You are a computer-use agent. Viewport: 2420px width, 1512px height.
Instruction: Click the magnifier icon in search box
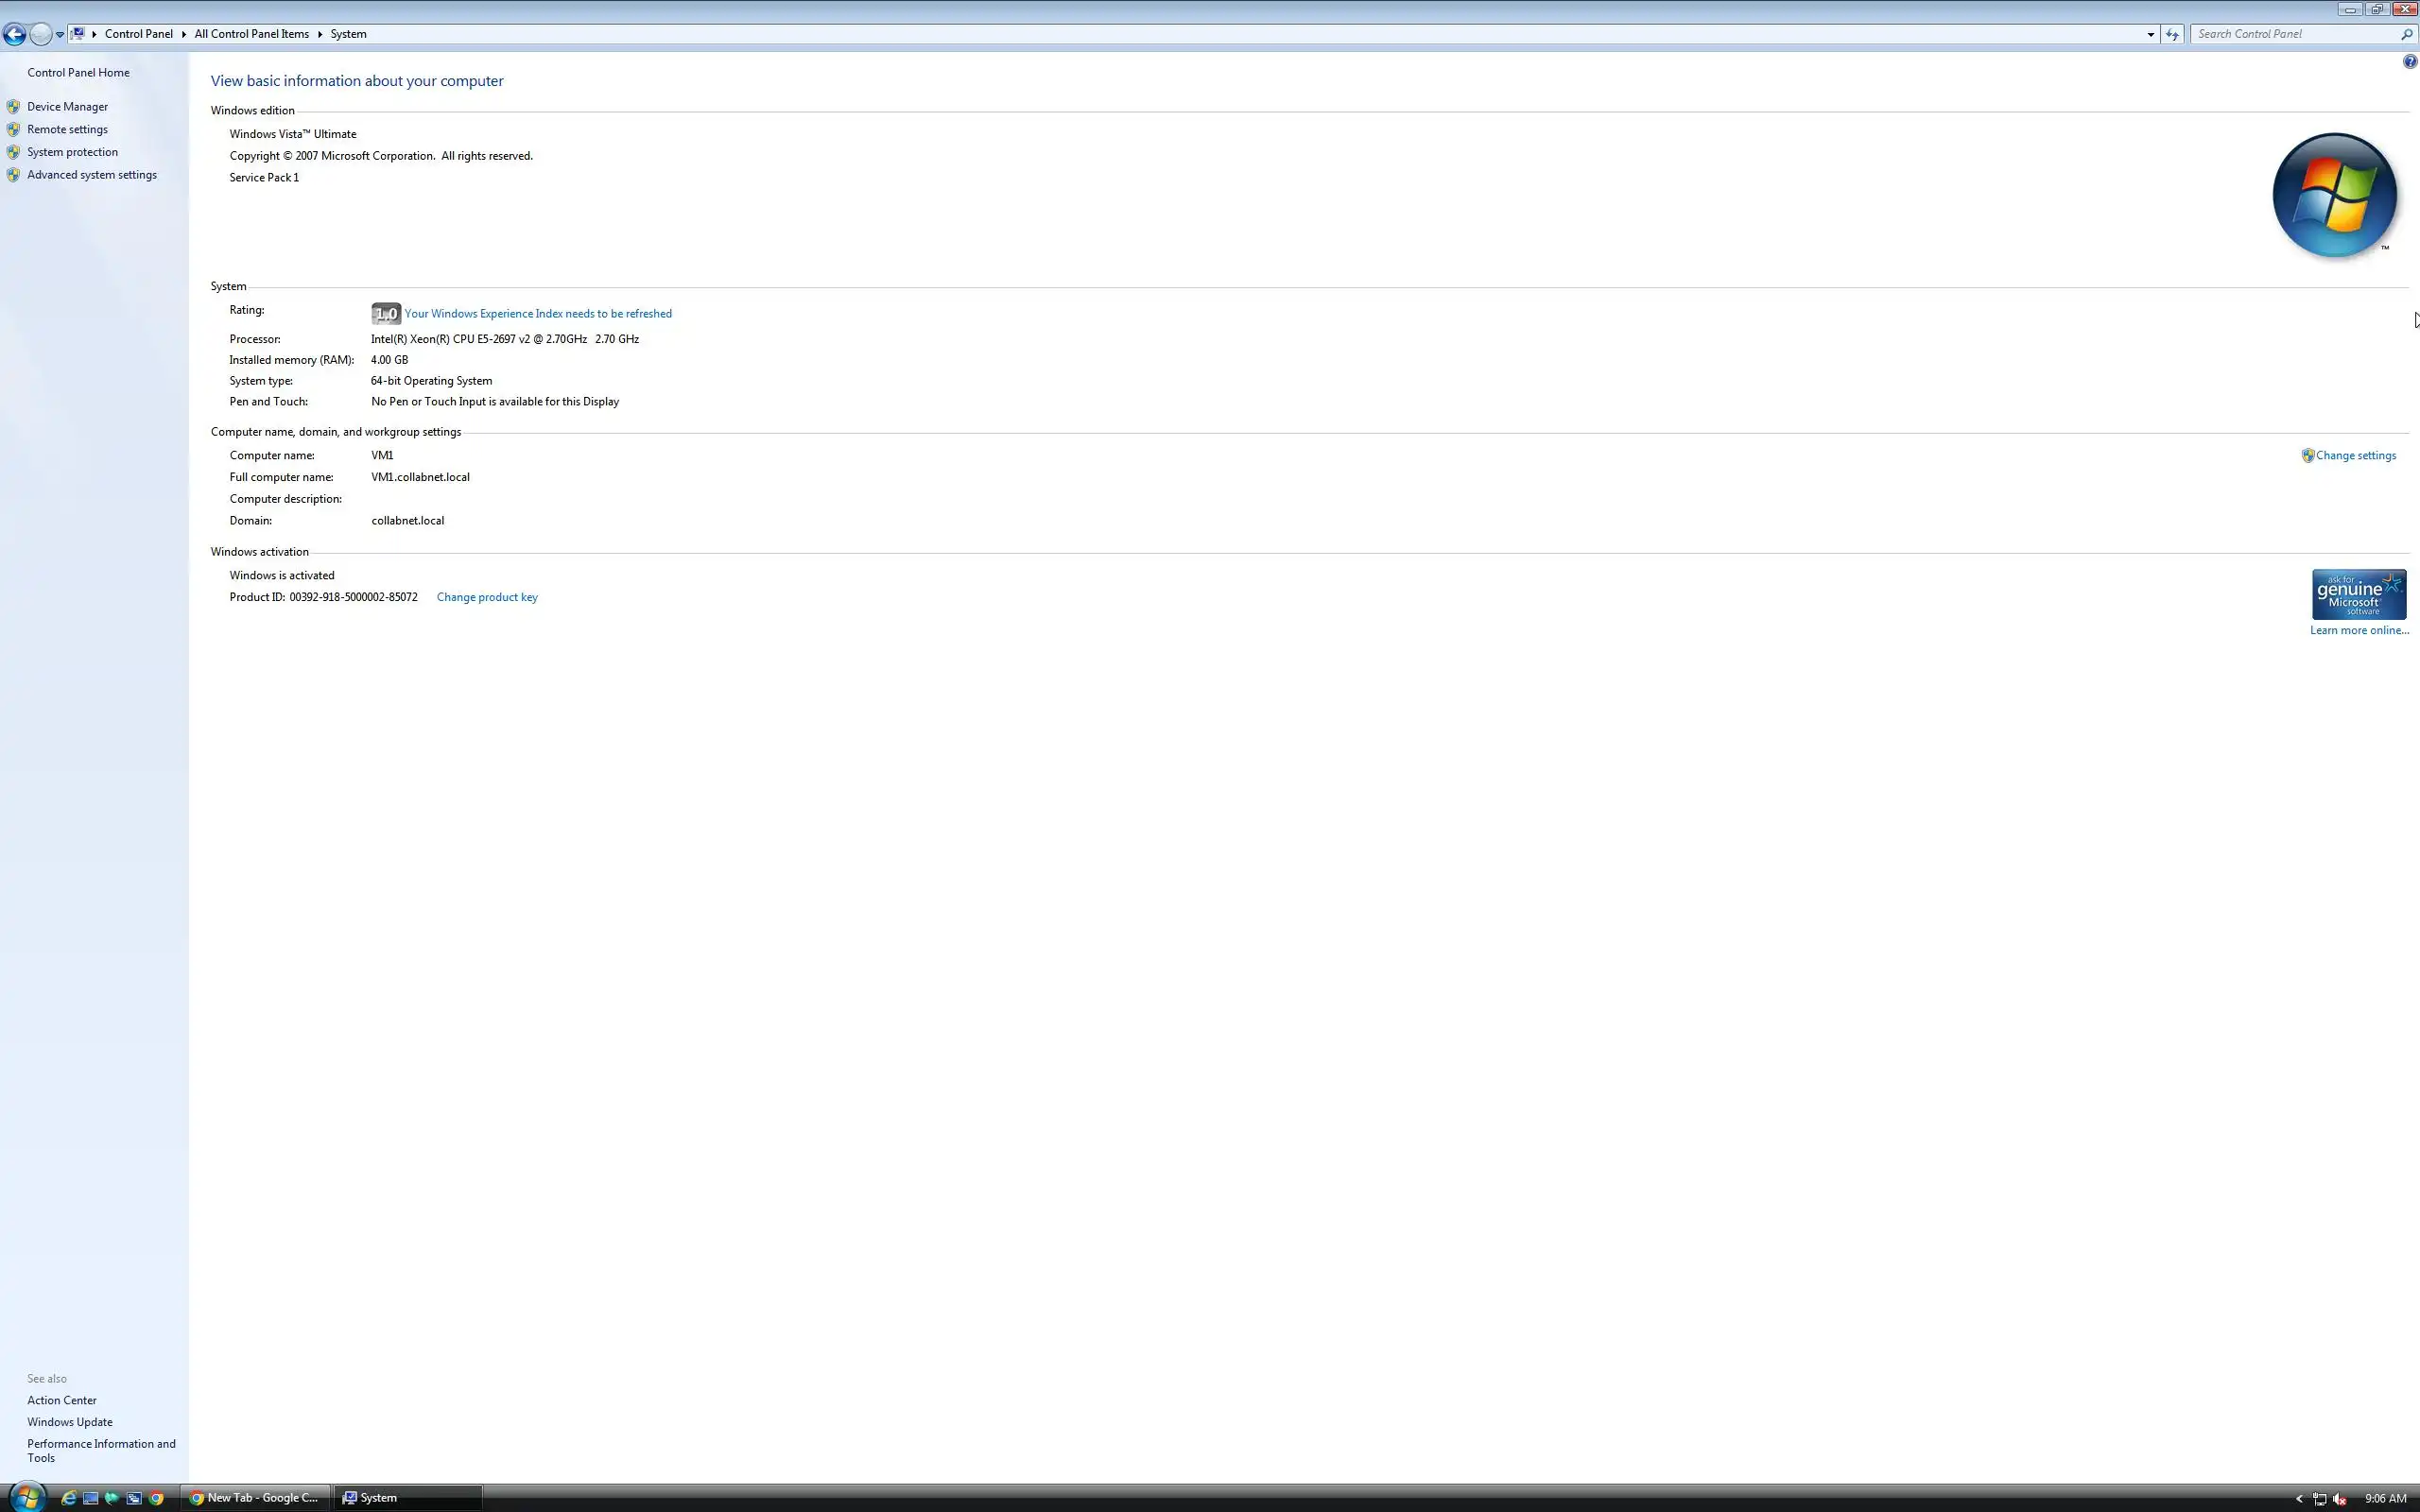click(2407, 34)
